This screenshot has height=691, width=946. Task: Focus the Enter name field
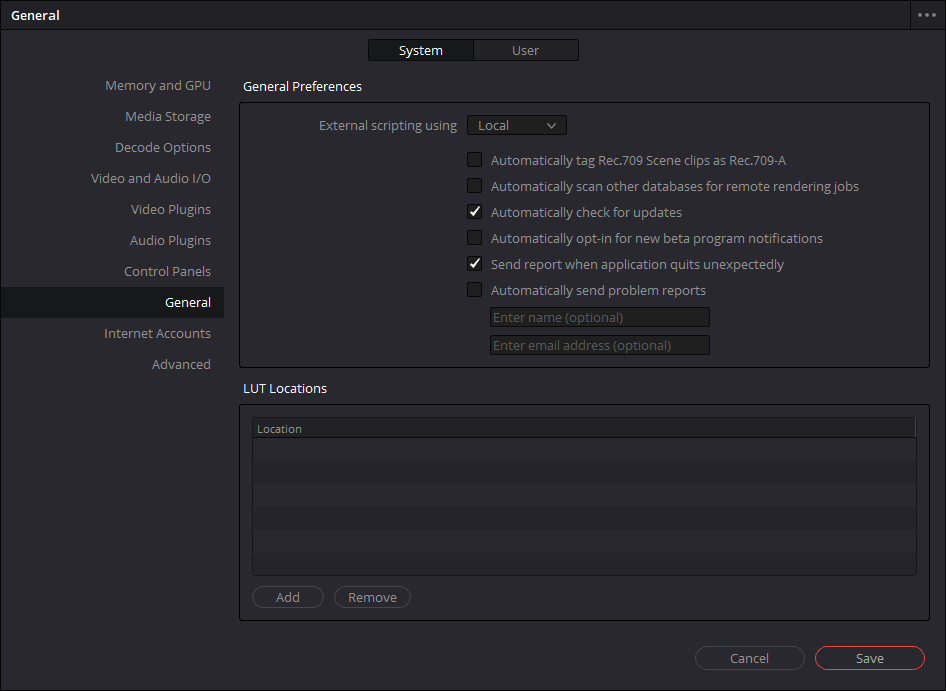coord(600,317)
